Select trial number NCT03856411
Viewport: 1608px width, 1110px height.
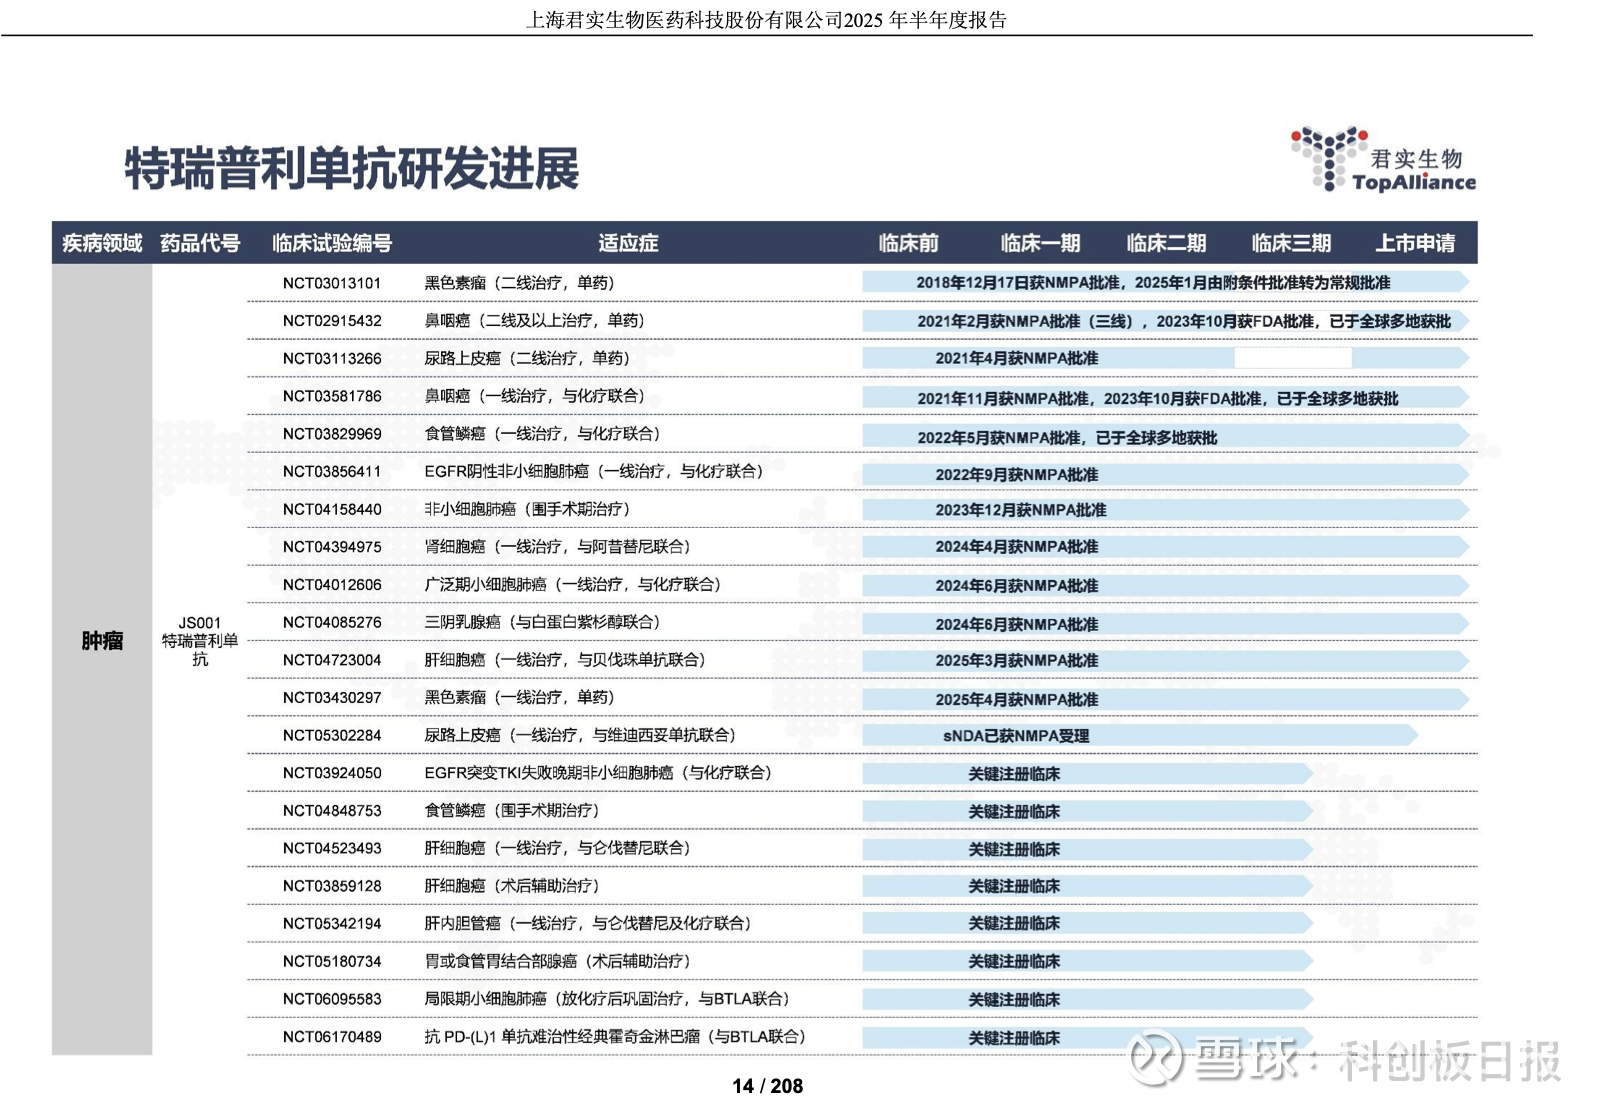pyautogui.click(x=332, y=471)
